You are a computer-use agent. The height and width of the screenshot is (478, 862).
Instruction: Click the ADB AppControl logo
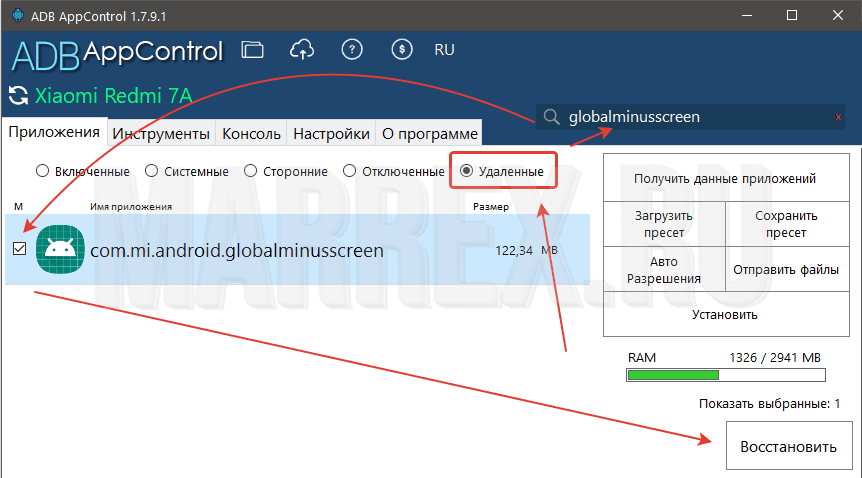point(117,54)
